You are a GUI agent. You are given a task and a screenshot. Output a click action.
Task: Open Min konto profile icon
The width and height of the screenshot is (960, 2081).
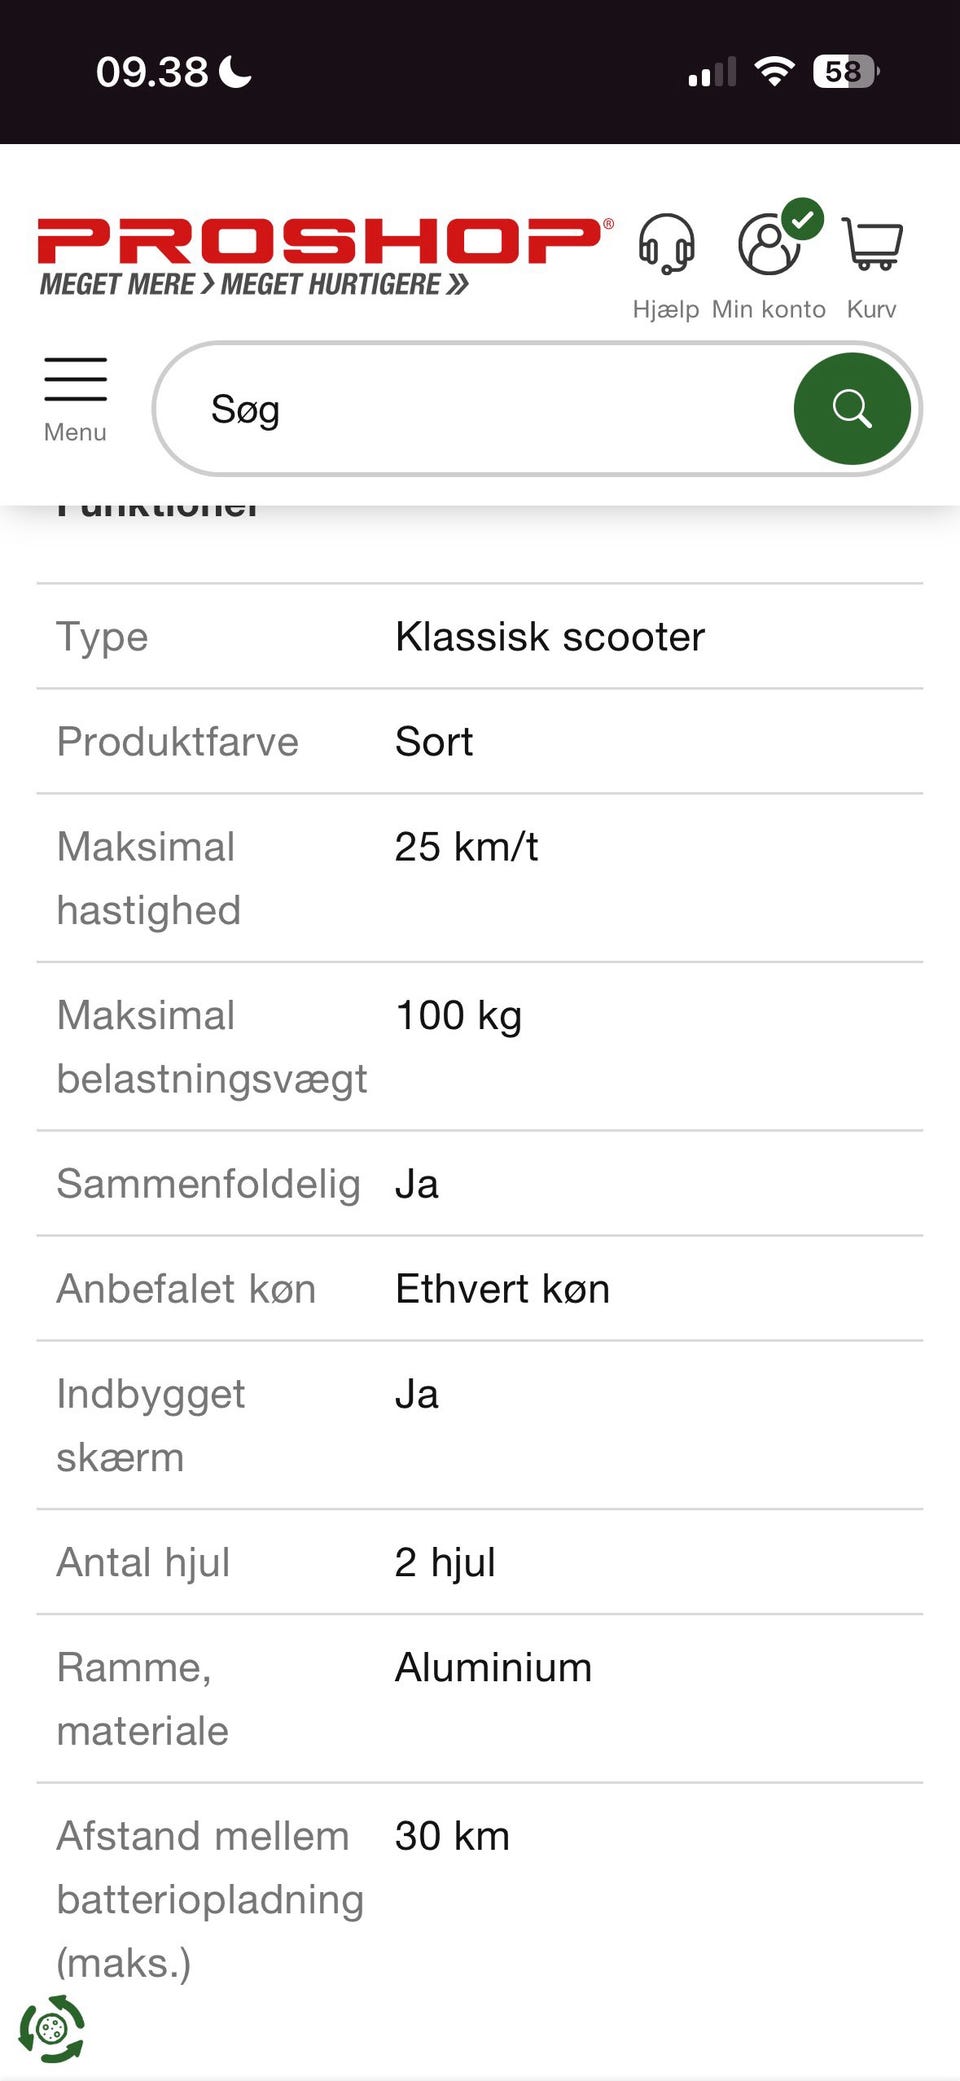point(770,243)
